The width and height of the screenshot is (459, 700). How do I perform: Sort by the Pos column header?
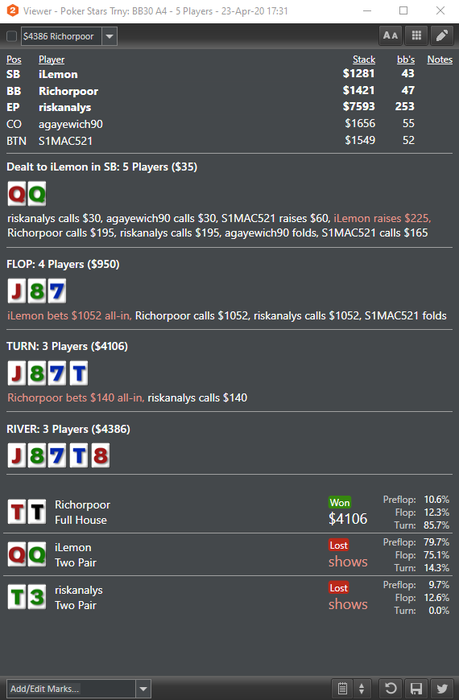click(14, 59)
